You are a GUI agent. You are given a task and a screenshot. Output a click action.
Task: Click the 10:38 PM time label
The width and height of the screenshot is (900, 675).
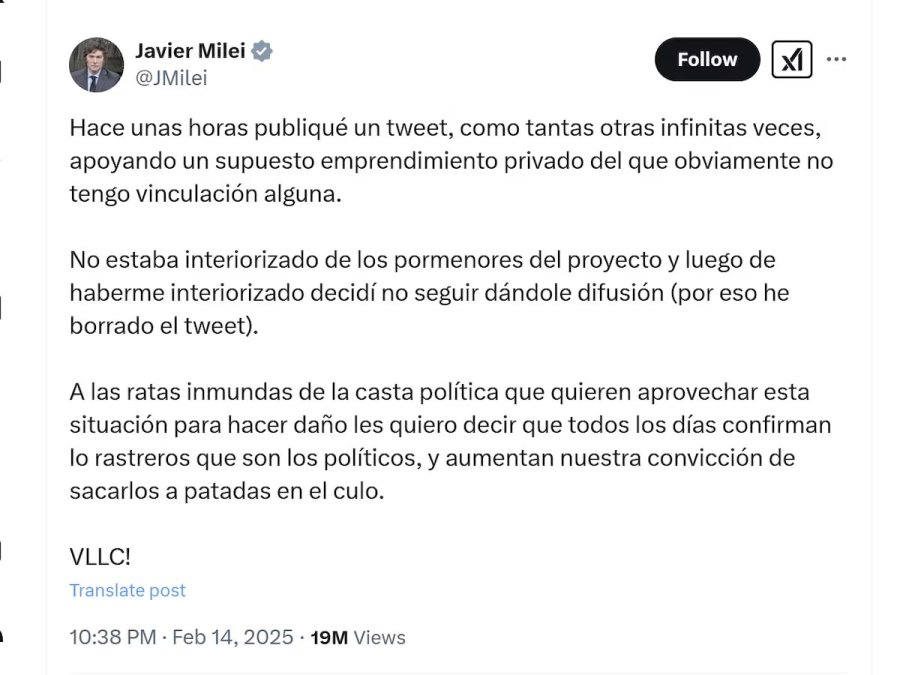tap(109, 637)
